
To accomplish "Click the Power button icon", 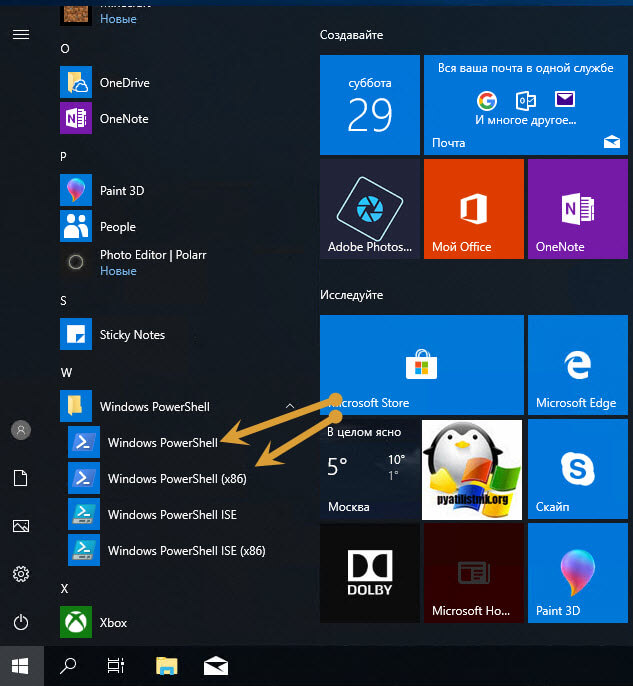I will (20, 622).
